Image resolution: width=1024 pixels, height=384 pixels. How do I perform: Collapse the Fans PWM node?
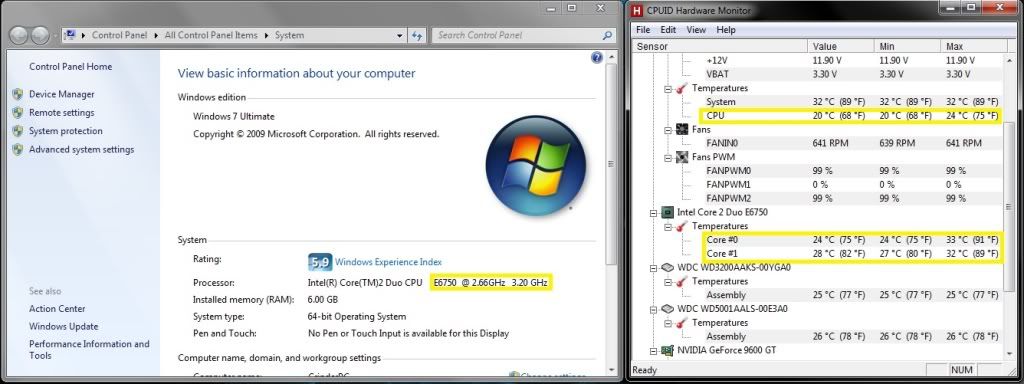point(668,157)
